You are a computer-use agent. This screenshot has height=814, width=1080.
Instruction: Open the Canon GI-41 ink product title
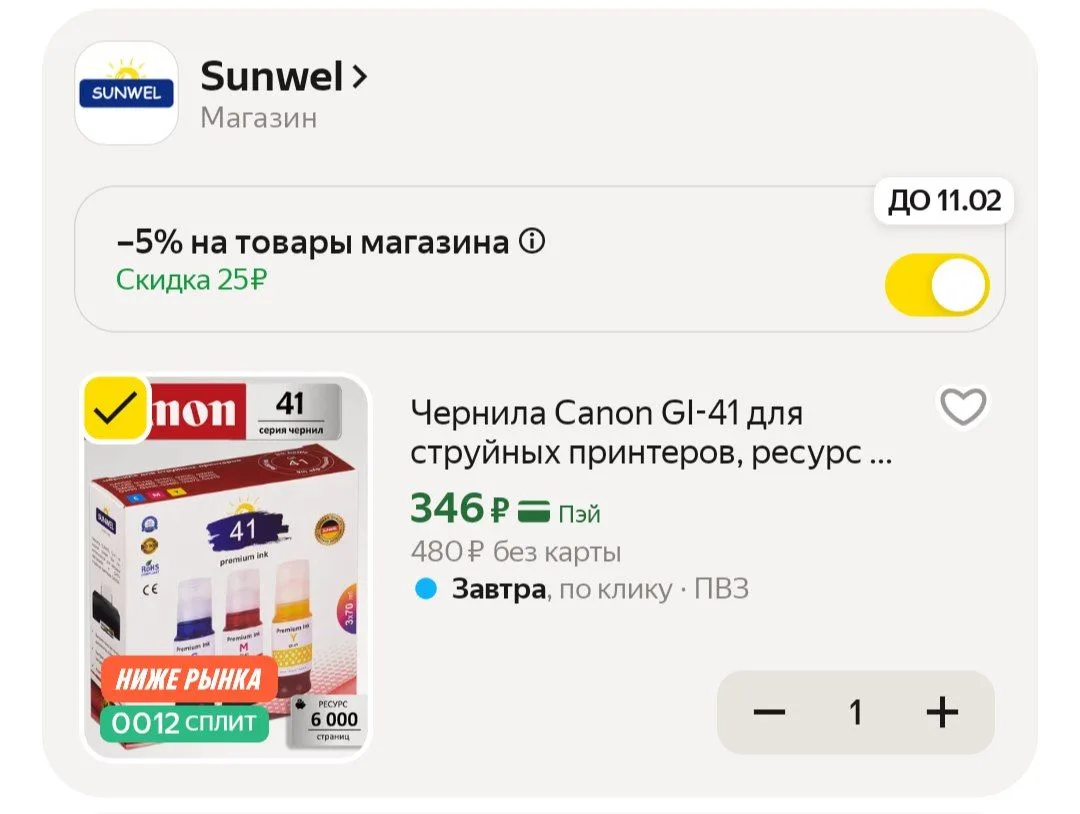tap(651, 433)
